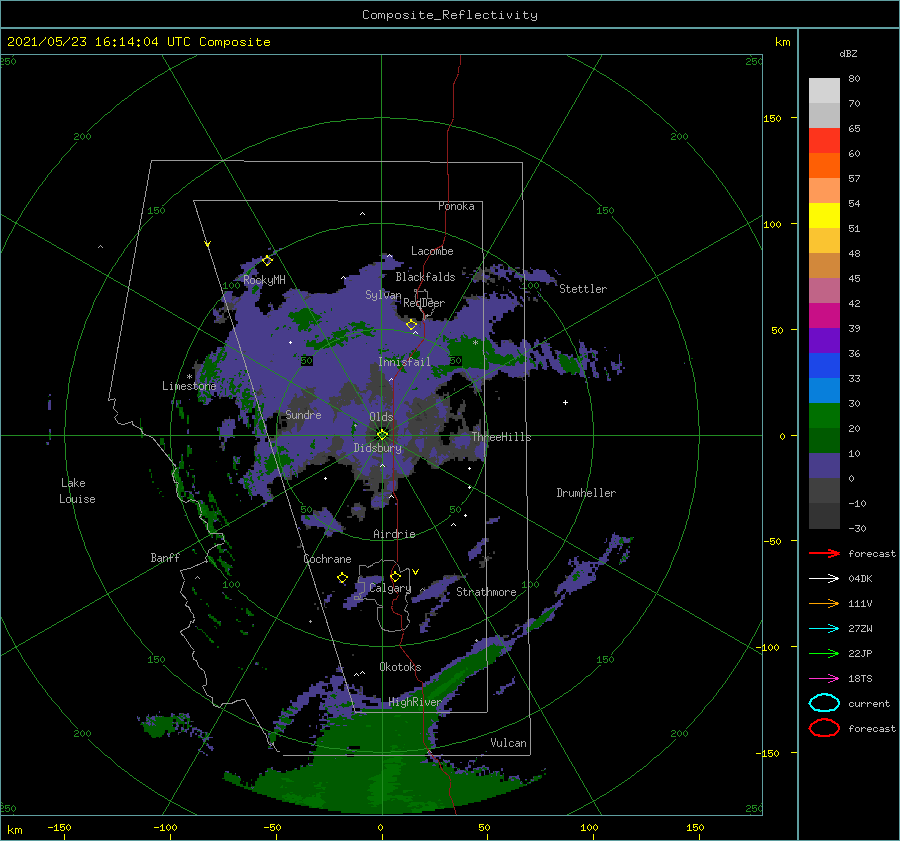Click the Okotoks city label
Screen dimensions: 900x841
400,666
